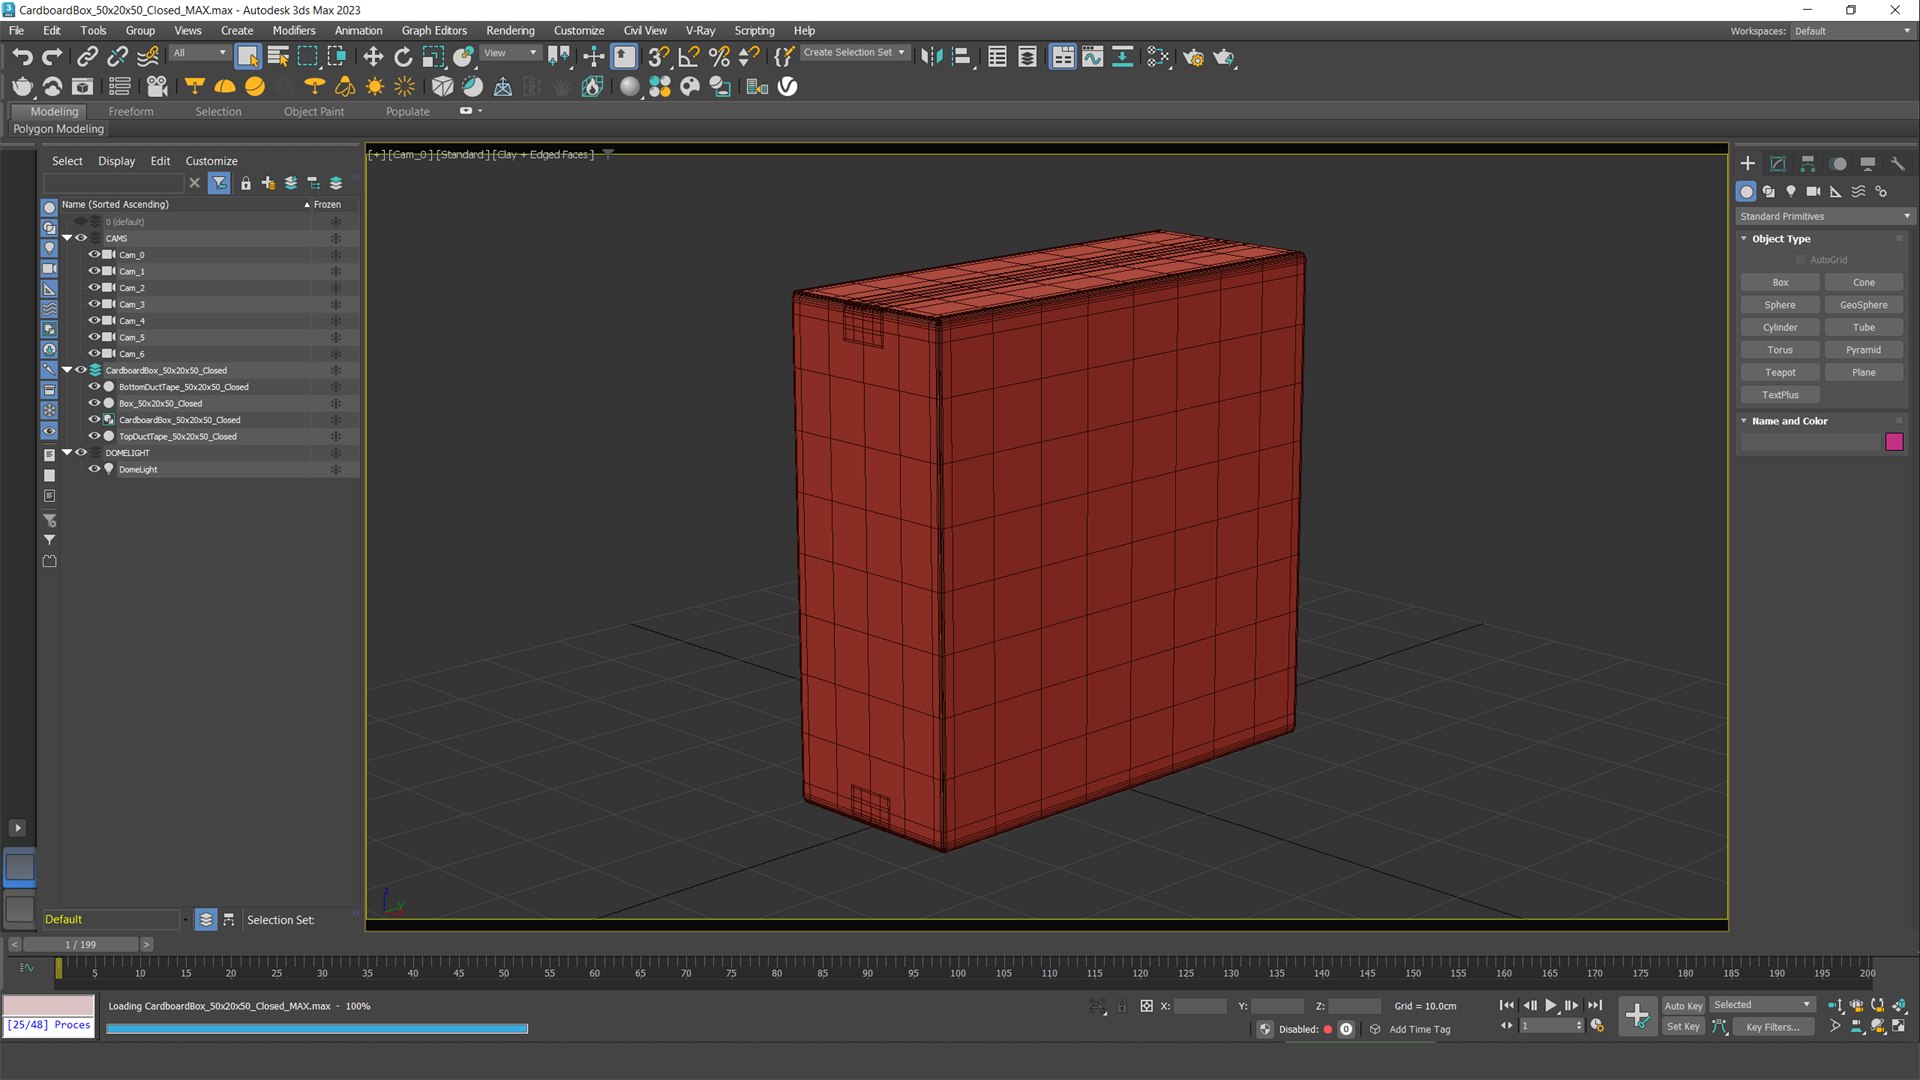1920x1080 pixels.
Task: Hide Cam_3 with its eye icon
Action: coord(94,304)
